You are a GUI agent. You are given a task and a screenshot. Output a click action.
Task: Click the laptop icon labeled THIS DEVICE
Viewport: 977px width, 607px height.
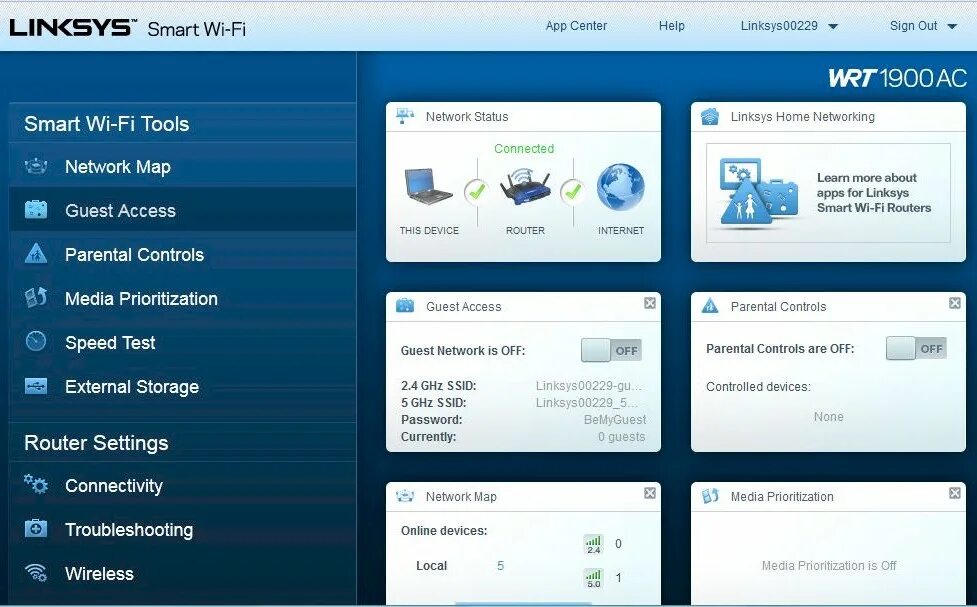[x=429, y=187]
